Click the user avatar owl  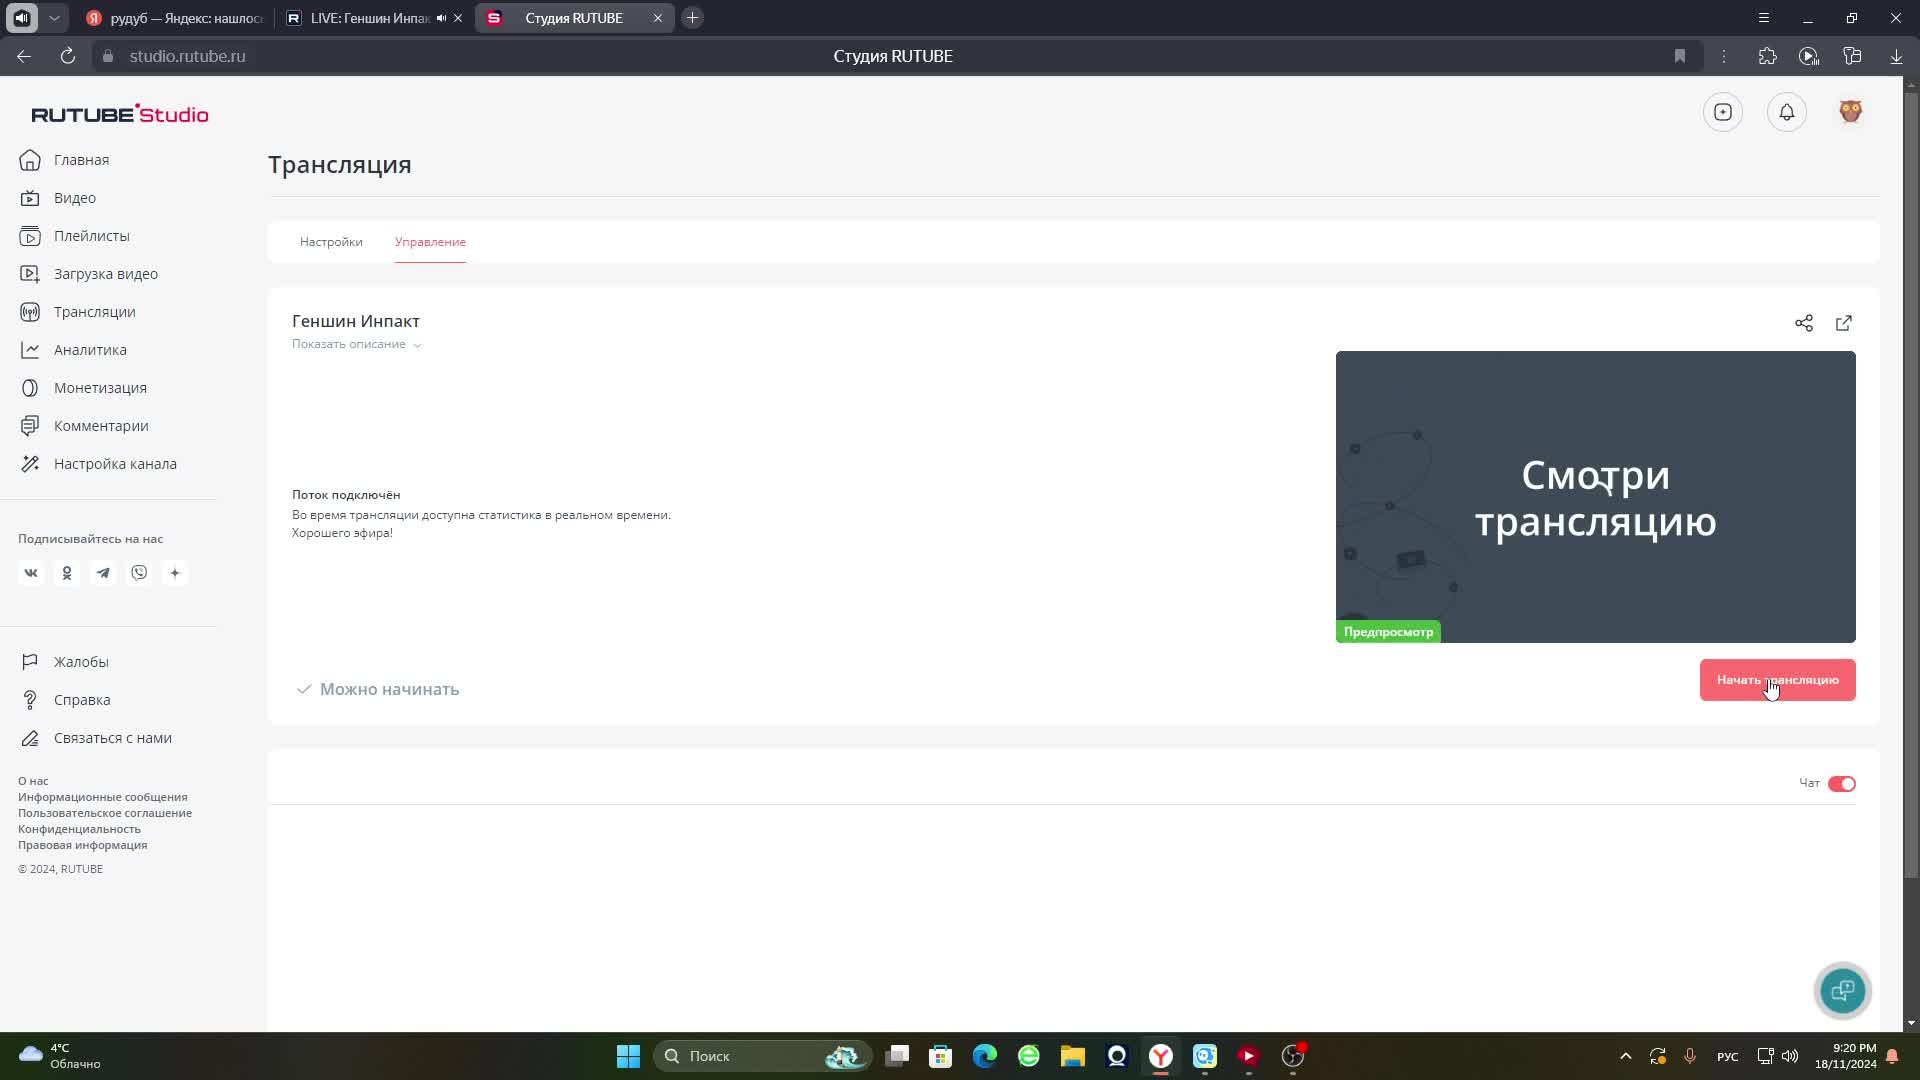1850,112
